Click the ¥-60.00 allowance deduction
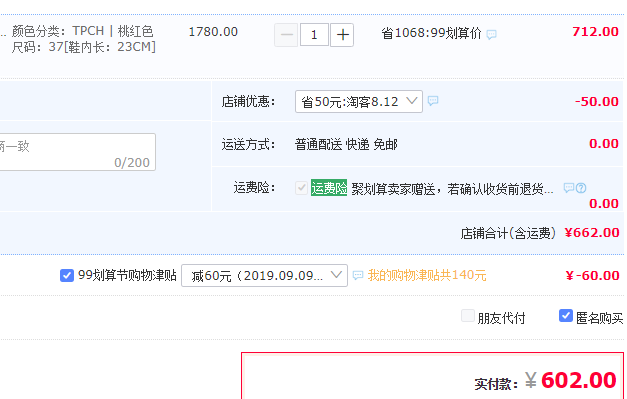The width and height of the screenshot is (627, 399). [x=592, y=275]
